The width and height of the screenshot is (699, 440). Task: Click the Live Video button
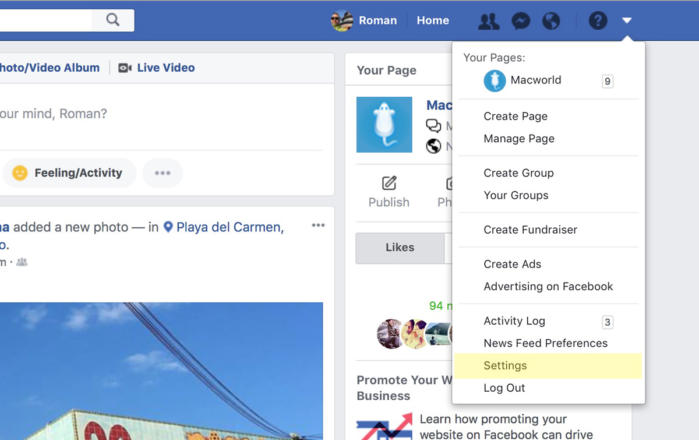click(156, 68)
